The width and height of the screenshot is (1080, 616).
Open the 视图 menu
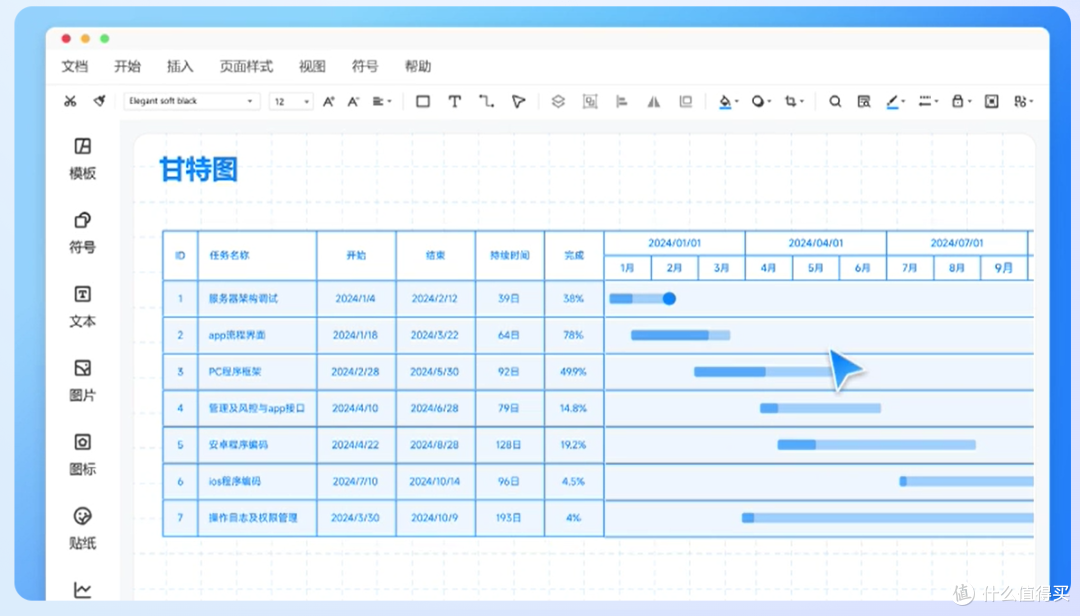click(x=312, y=66)
